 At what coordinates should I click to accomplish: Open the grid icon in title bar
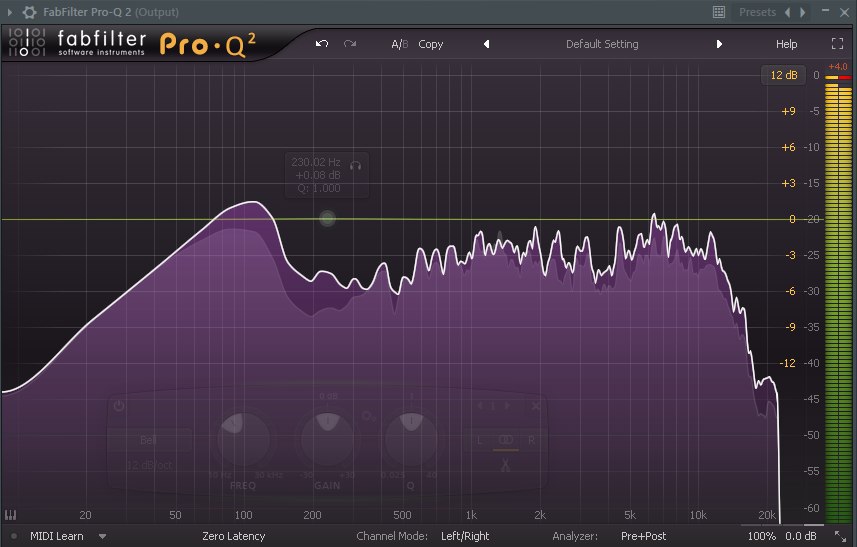tap(719, 12)
